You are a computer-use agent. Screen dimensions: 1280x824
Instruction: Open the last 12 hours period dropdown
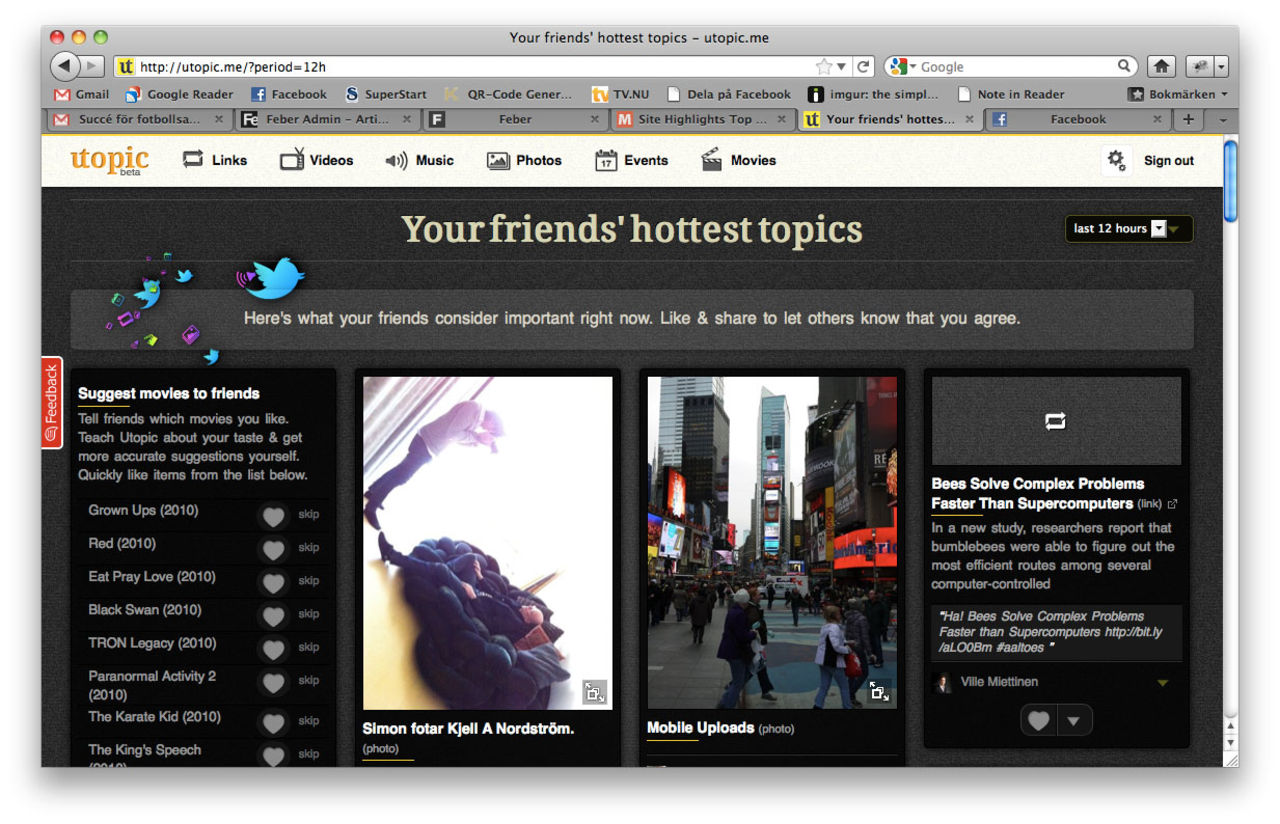pos(1128,229)
